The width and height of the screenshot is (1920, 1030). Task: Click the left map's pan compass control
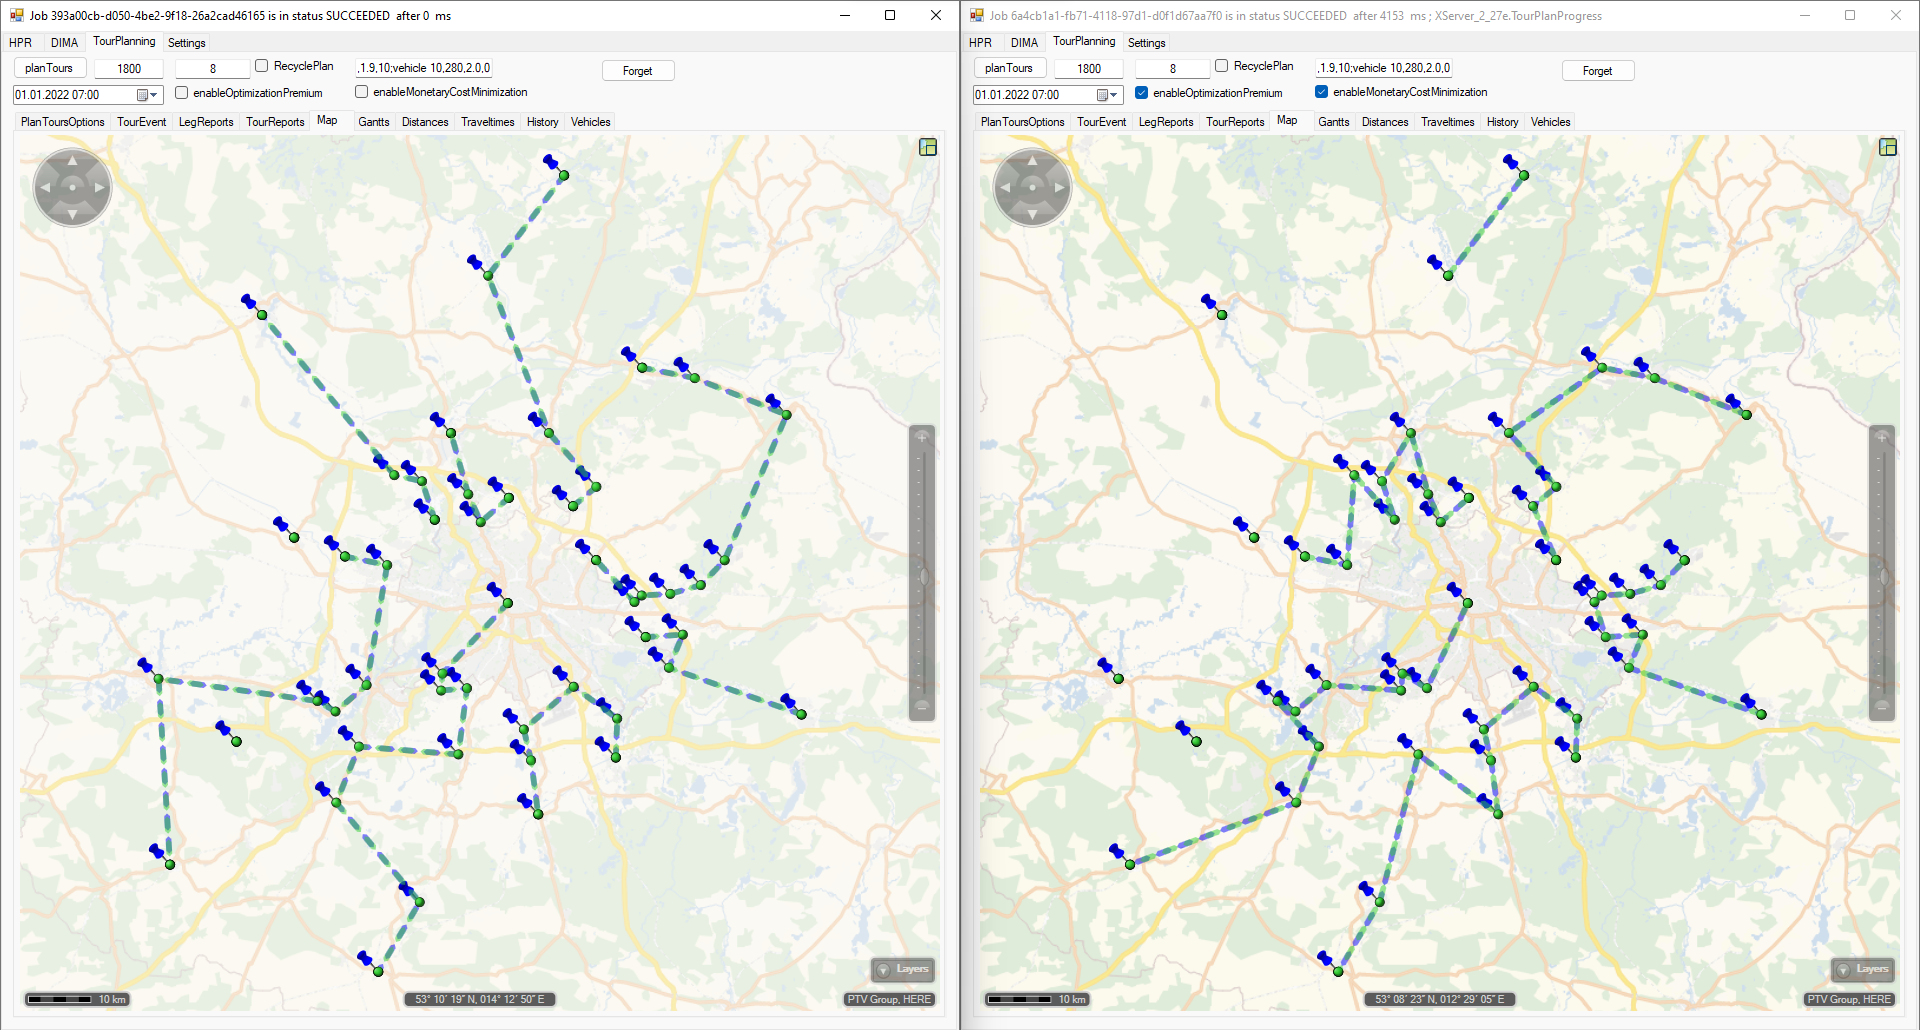72,187
